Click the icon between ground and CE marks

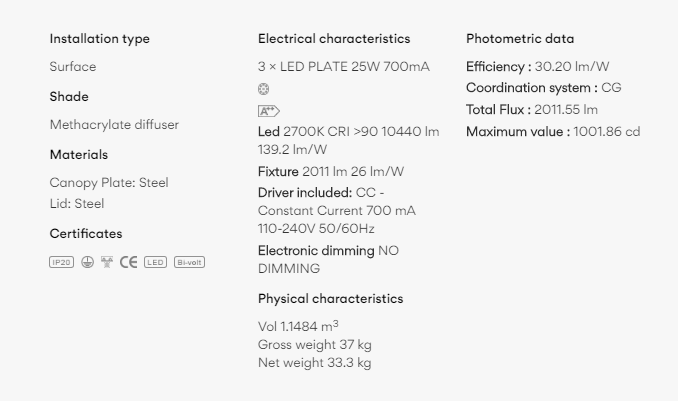click(107, 262)
